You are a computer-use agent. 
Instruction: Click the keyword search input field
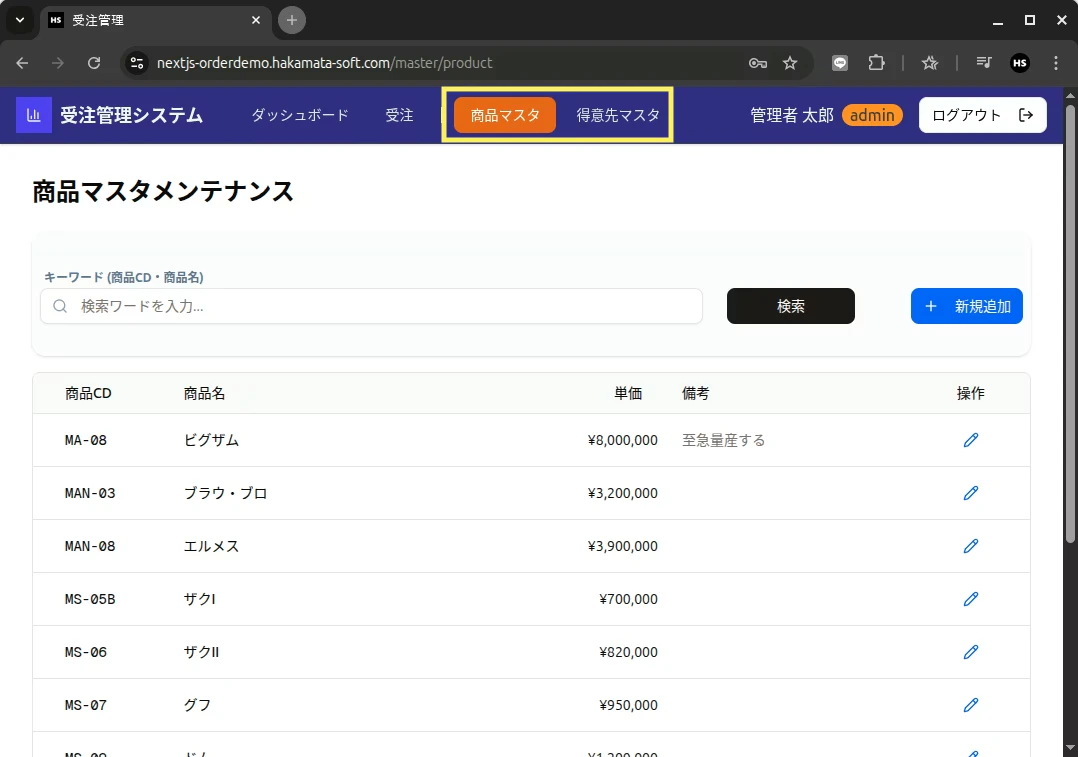[371, 306]
